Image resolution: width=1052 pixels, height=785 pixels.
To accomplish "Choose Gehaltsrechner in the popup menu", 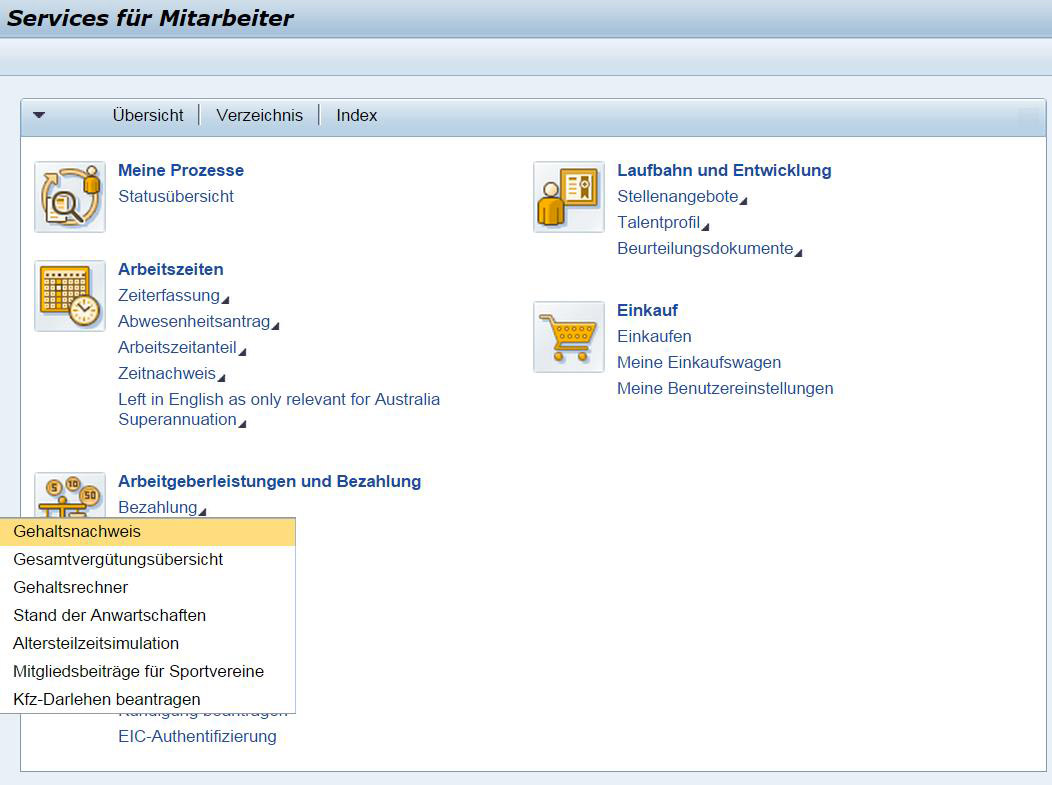I will (x=71, y=588).
